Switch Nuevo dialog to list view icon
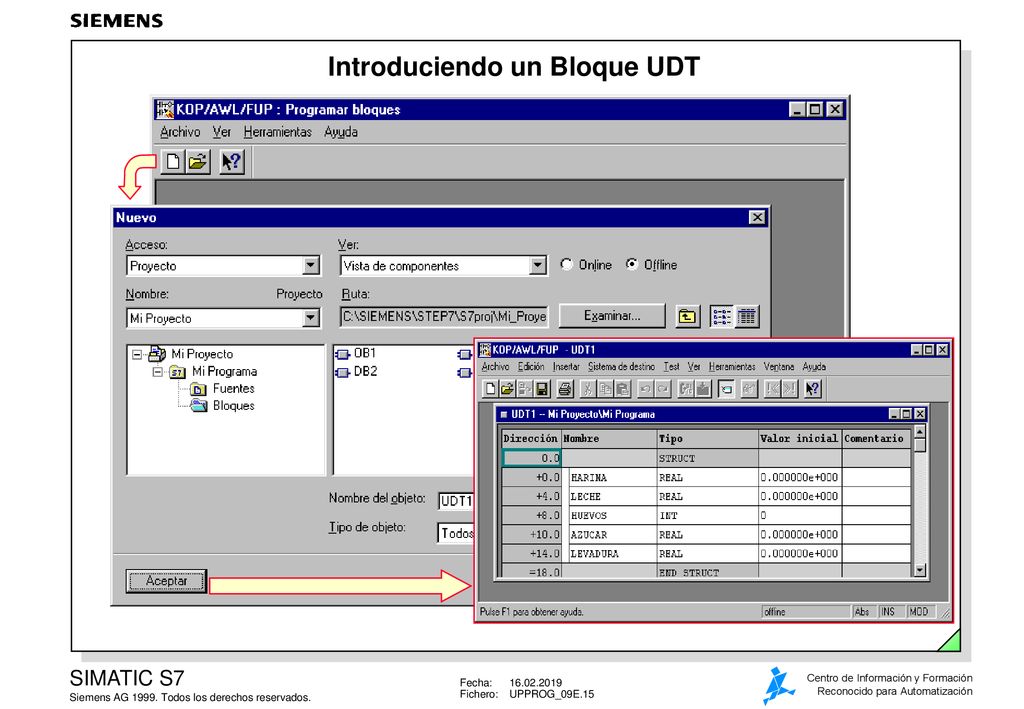 (722, 317)
